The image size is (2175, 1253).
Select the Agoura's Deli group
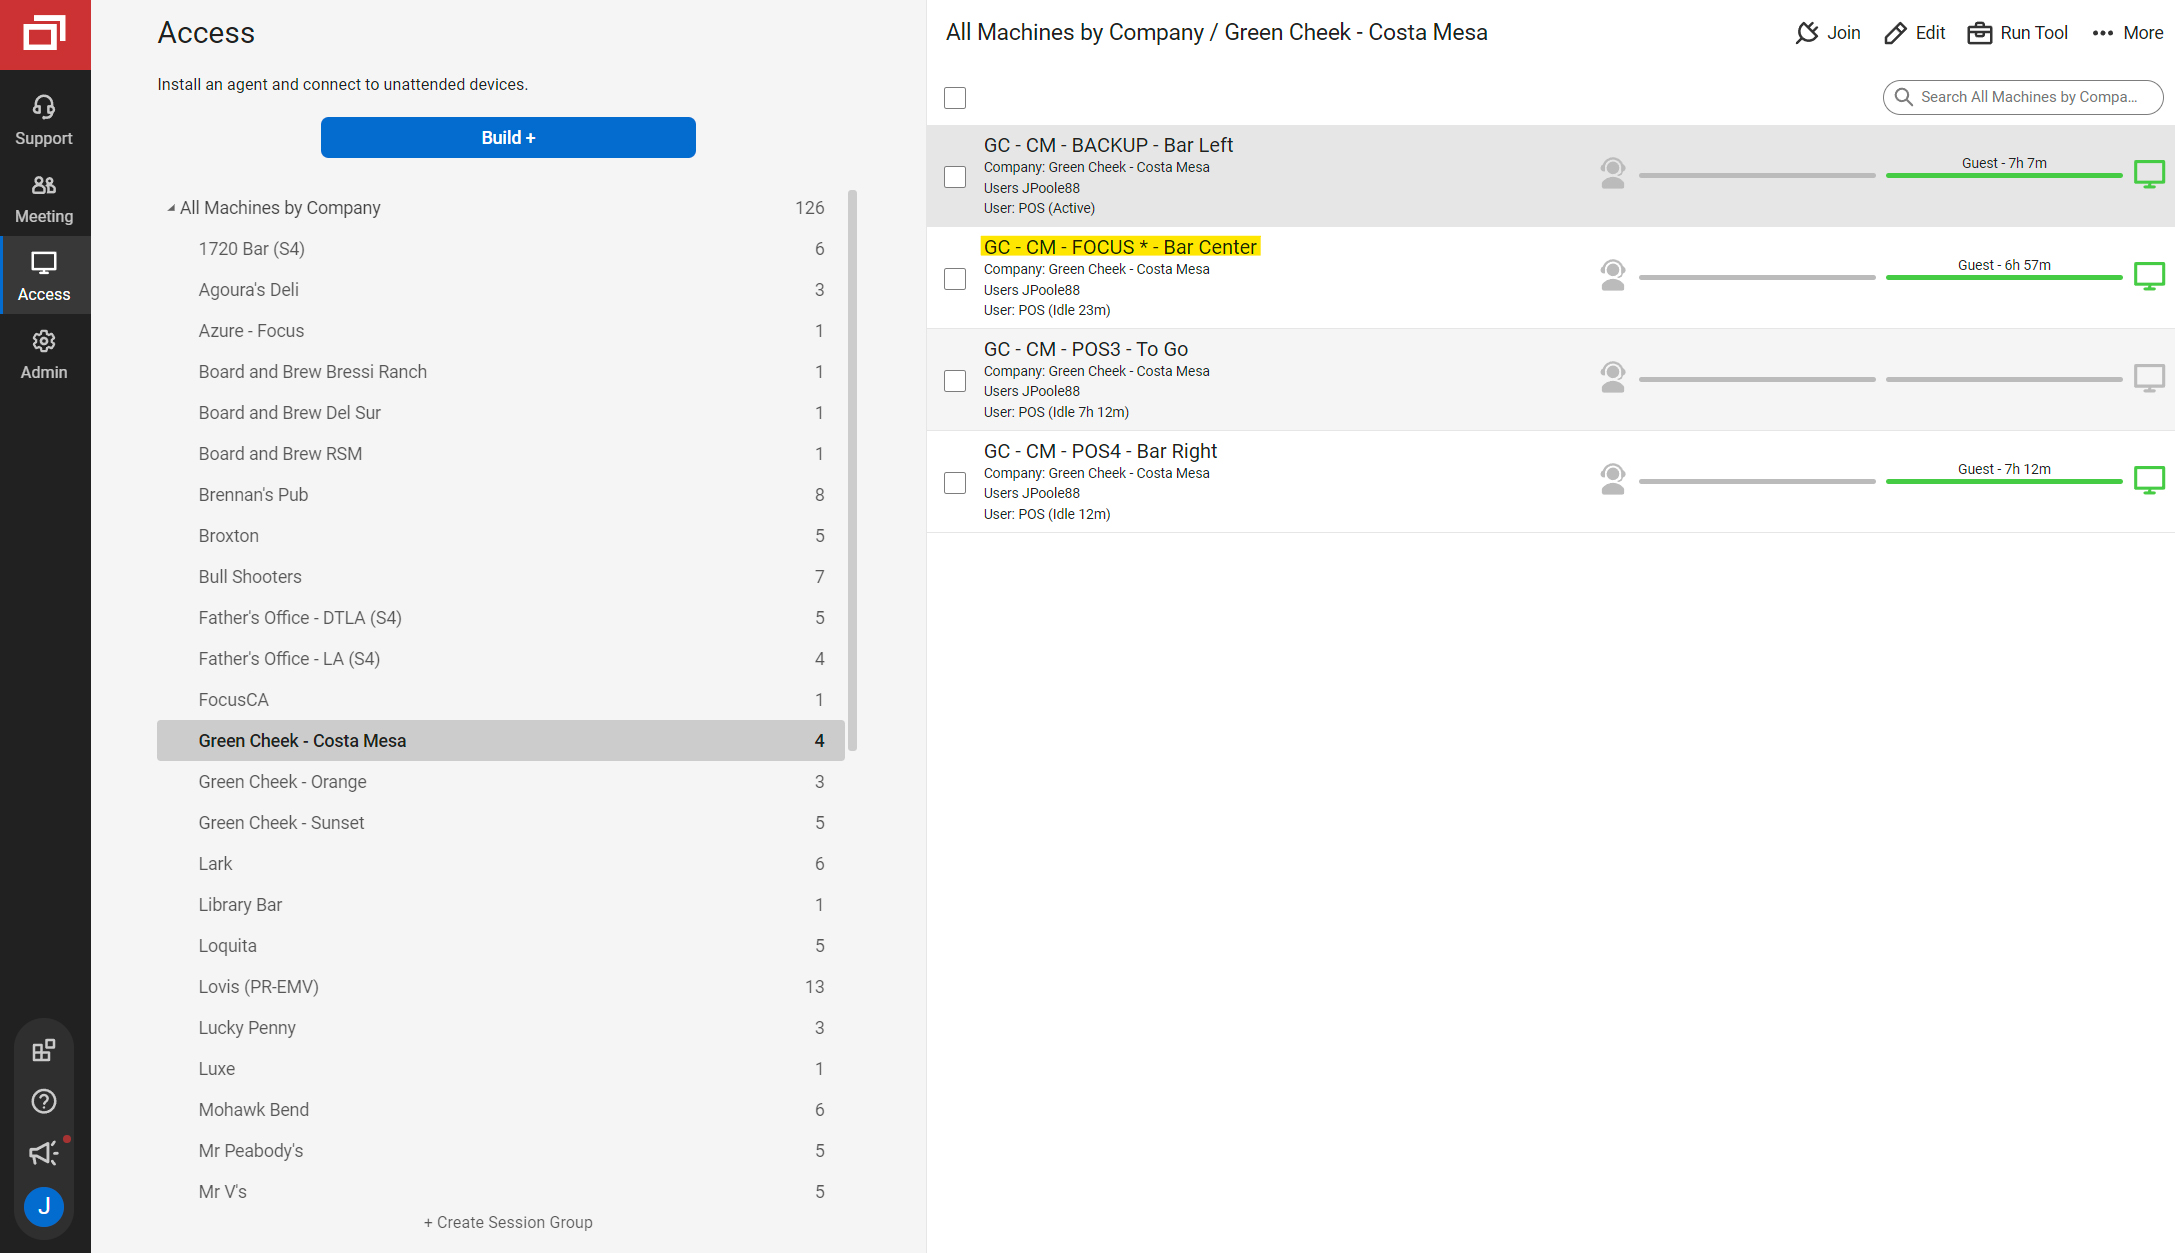[x=501, y=290]
